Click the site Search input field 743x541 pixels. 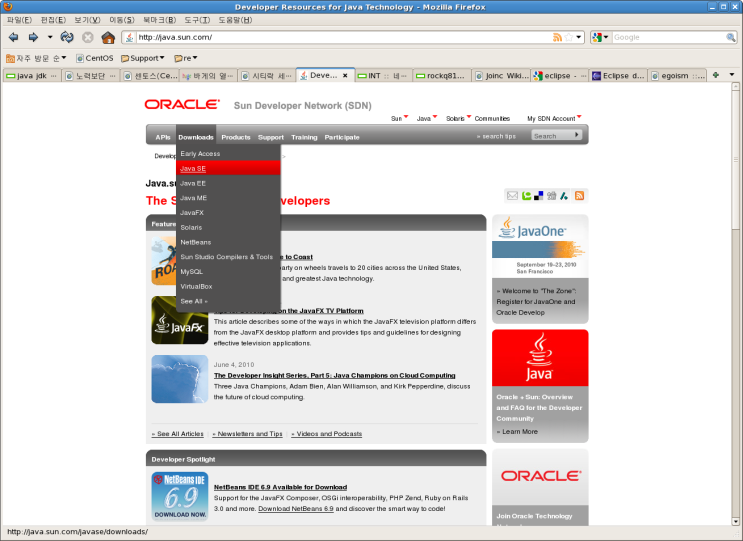click(552, 135)
